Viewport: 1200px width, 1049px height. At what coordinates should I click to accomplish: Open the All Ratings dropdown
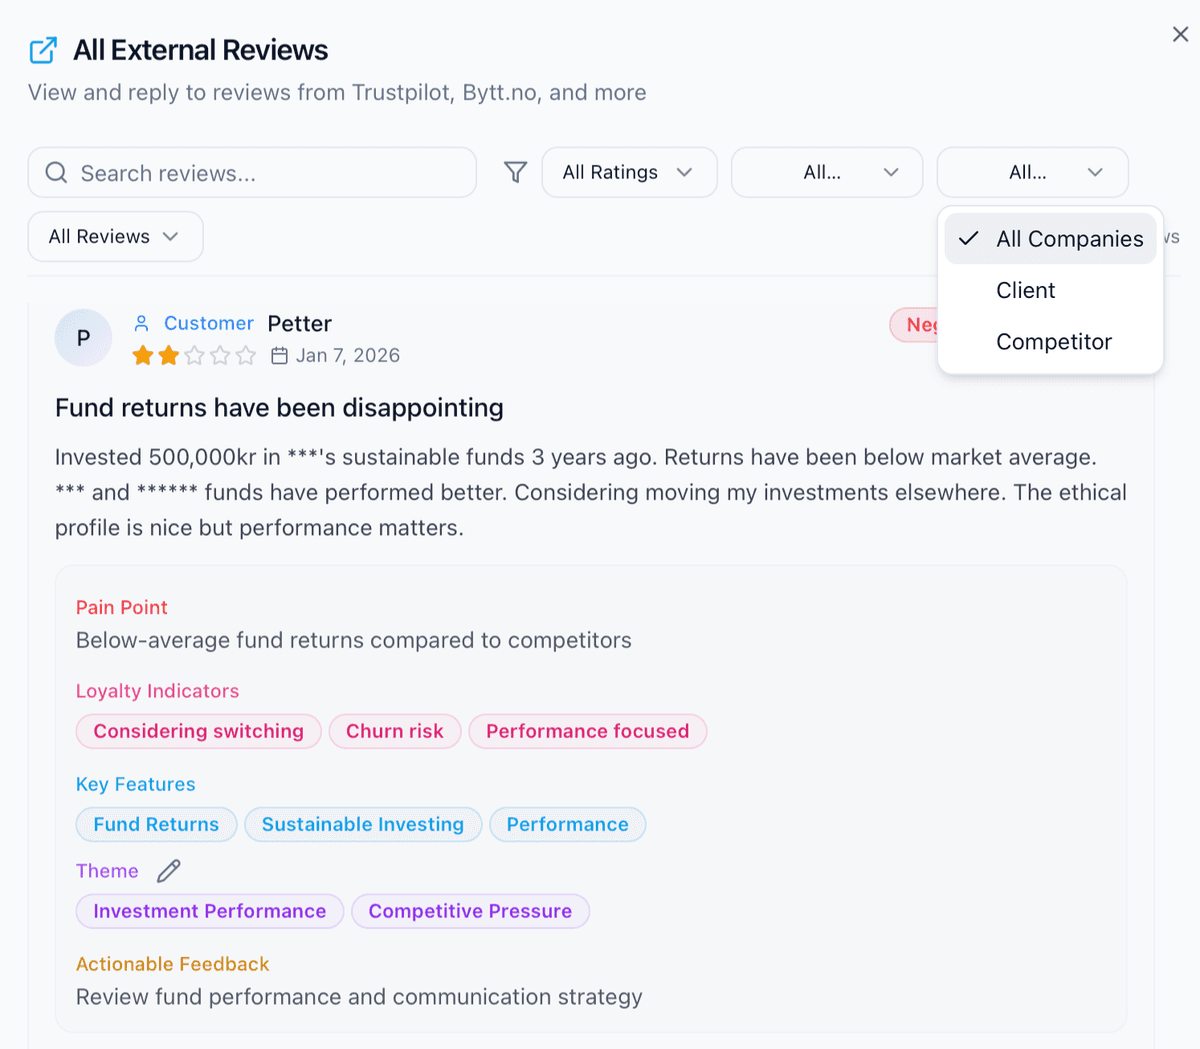tap(629, 172)
